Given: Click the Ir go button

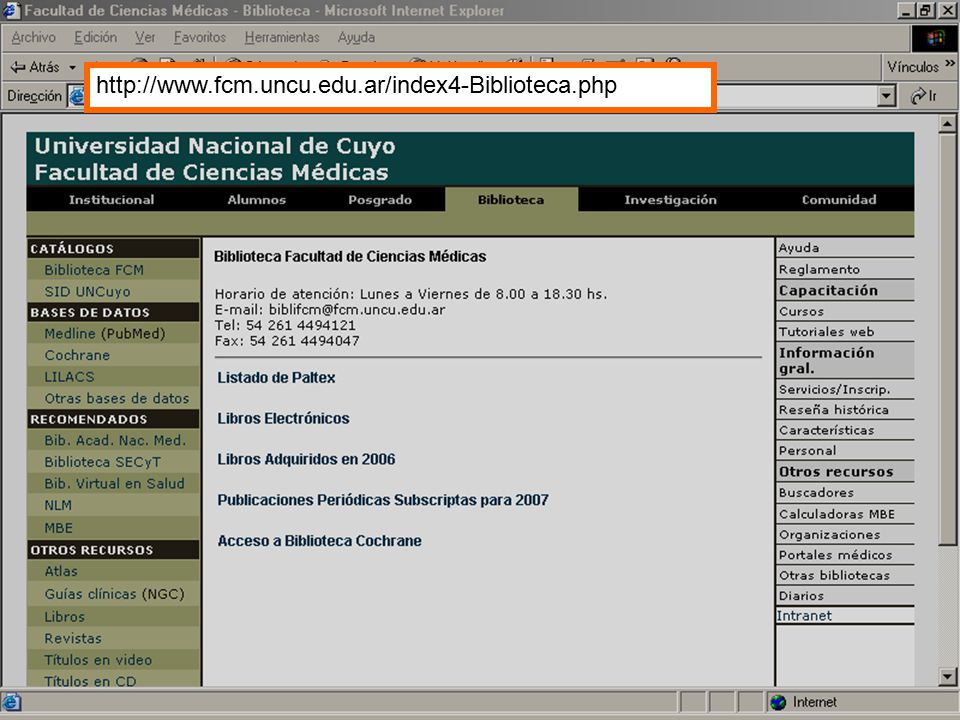Looking at the screenshot, I should (x=924, y=96).
